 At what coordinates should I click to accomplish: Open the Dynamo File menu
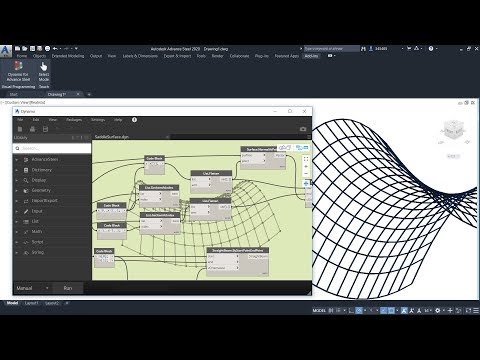[20, 120]
